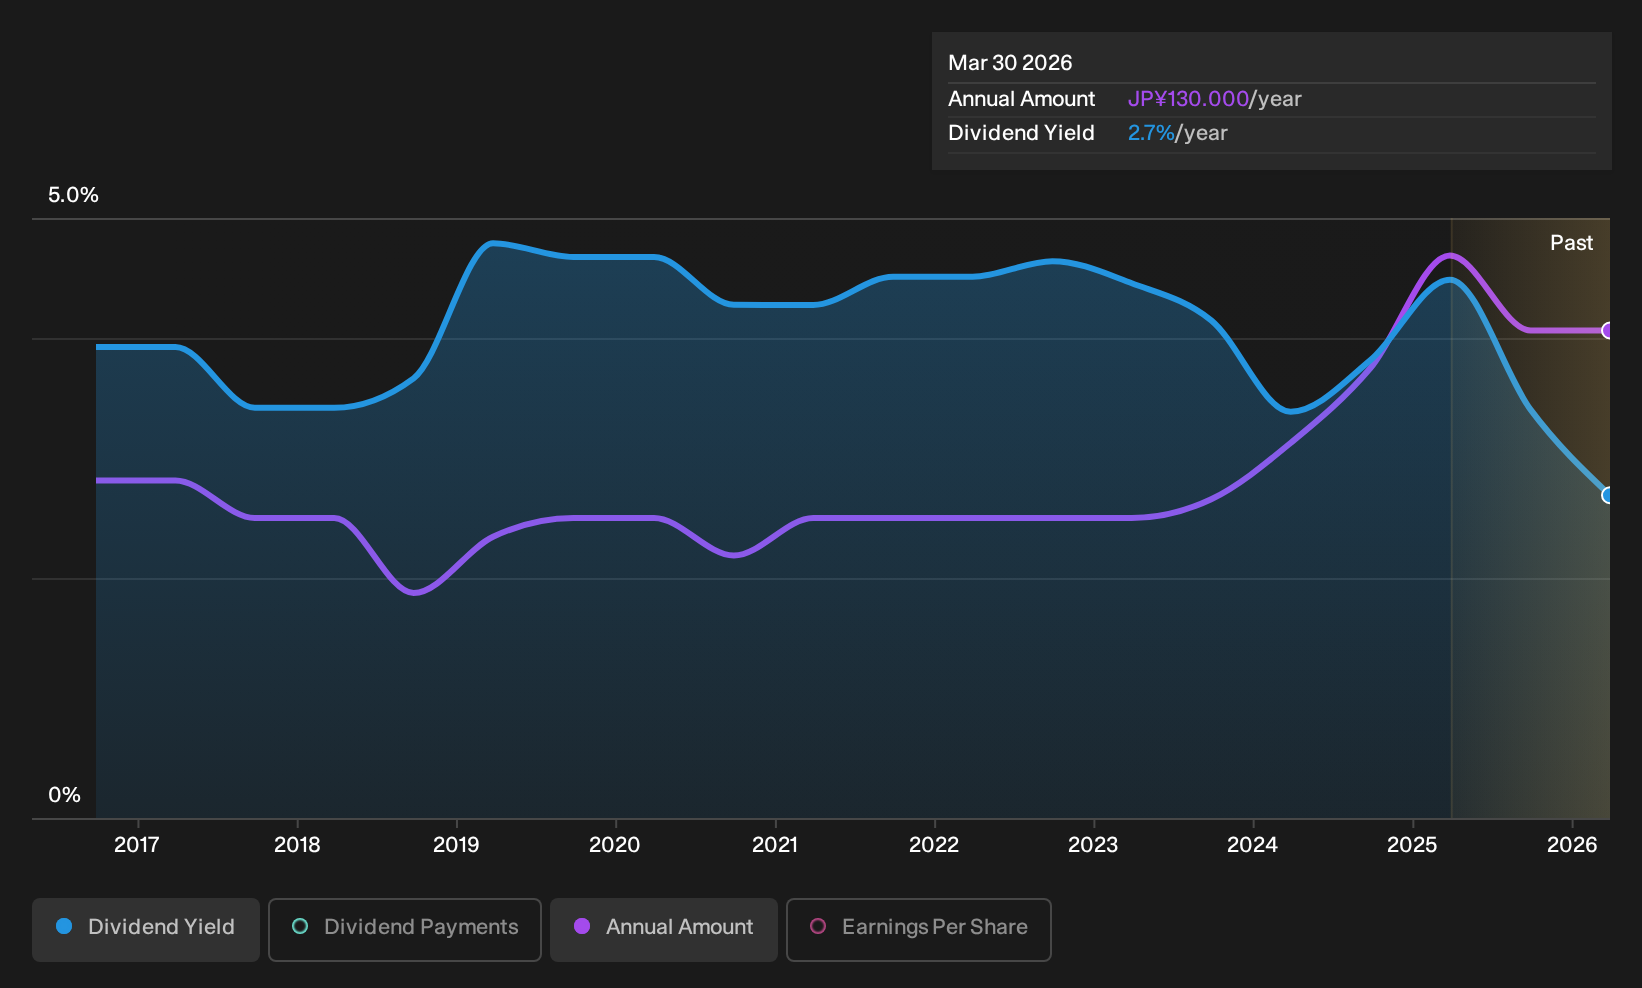Click the blue Dividend Yield legend dot
The image size is (1642, 988).
coord(64,927)
